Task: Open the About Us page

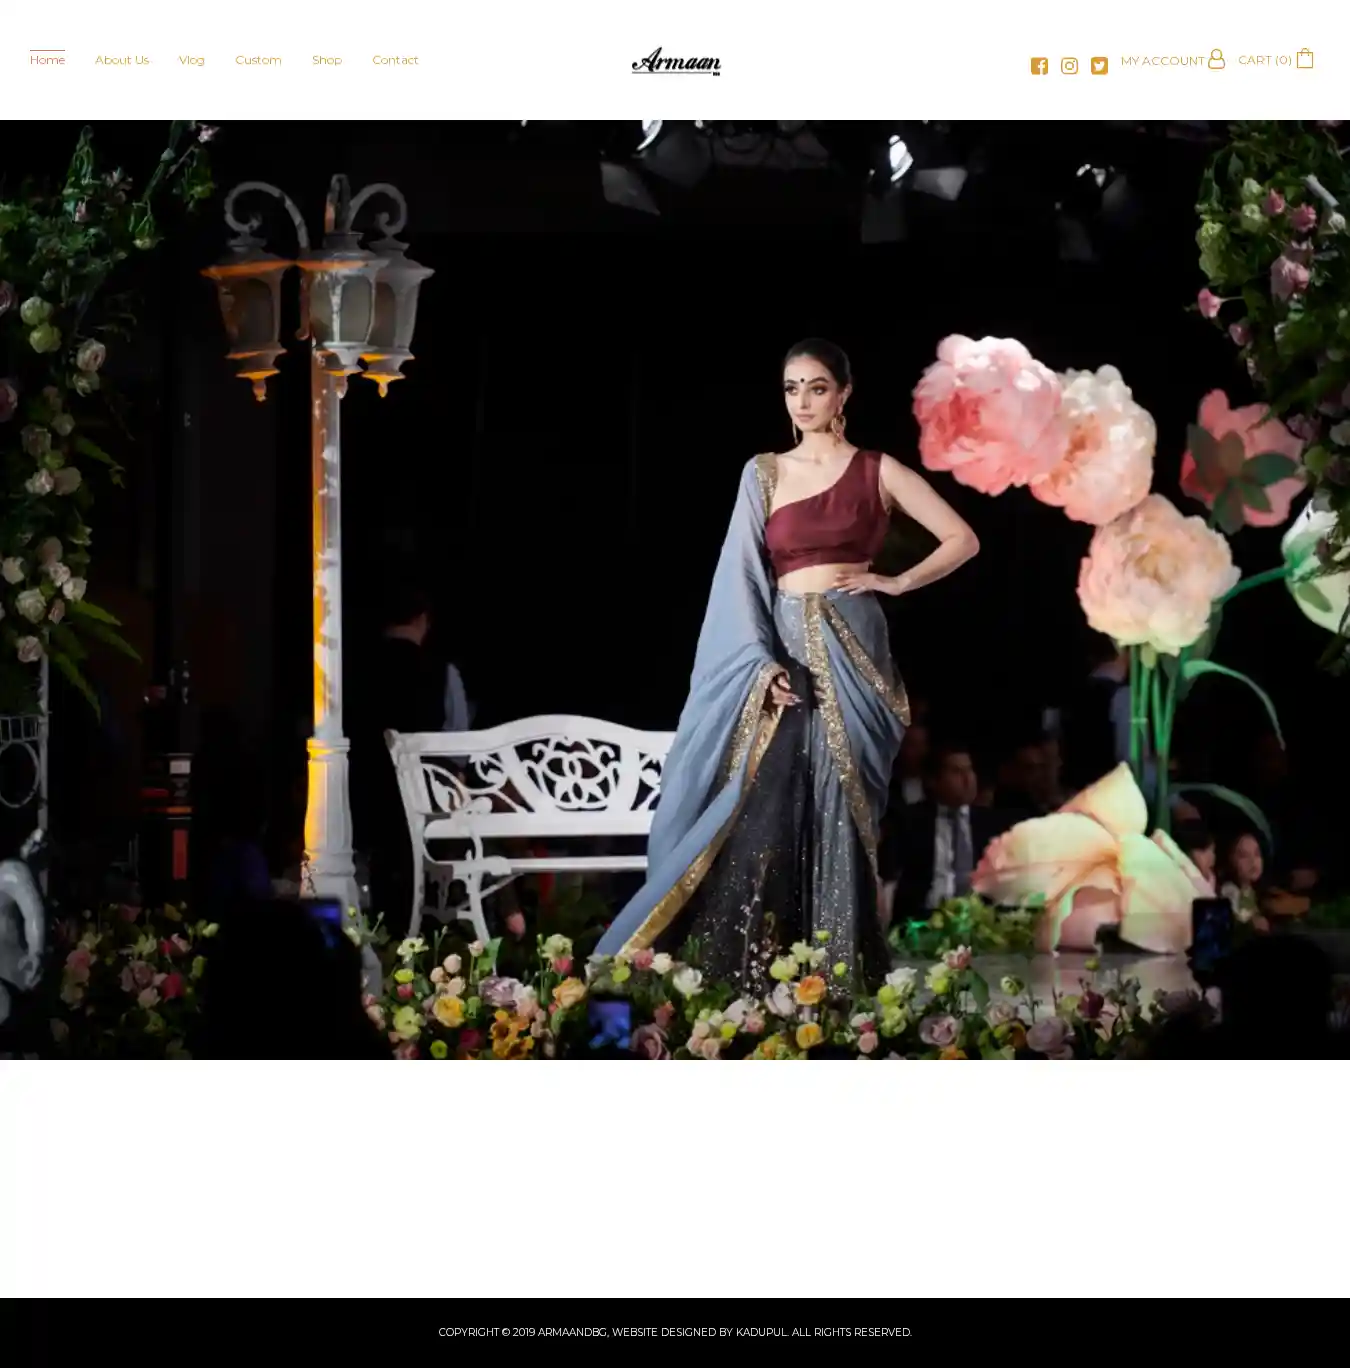Action: click(122, 60)
